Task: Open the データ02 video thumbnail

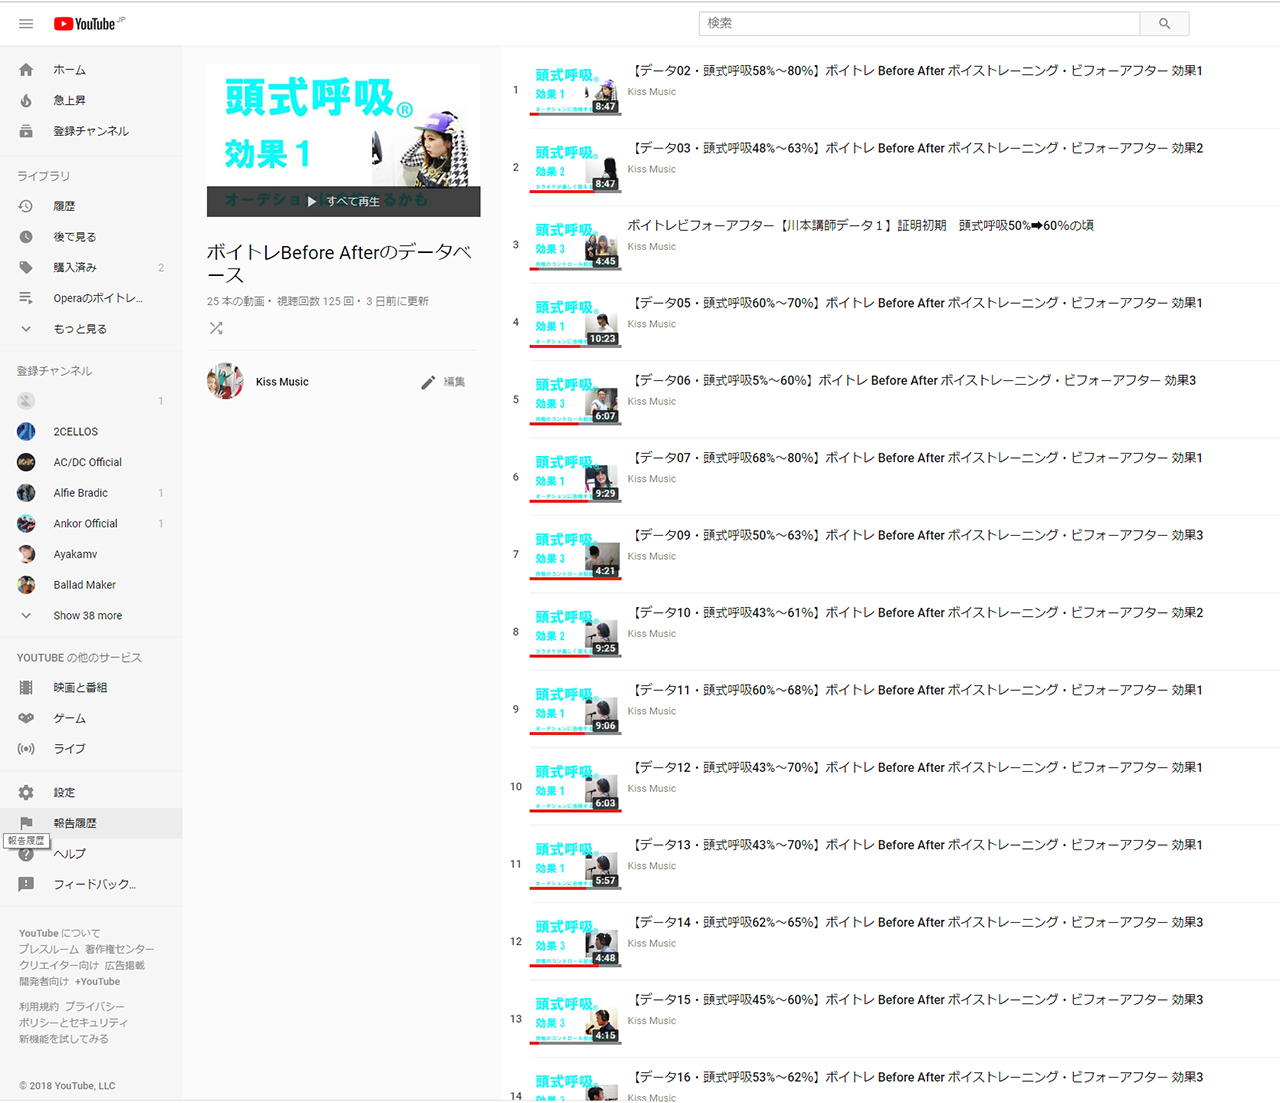Action: [576, 90]
